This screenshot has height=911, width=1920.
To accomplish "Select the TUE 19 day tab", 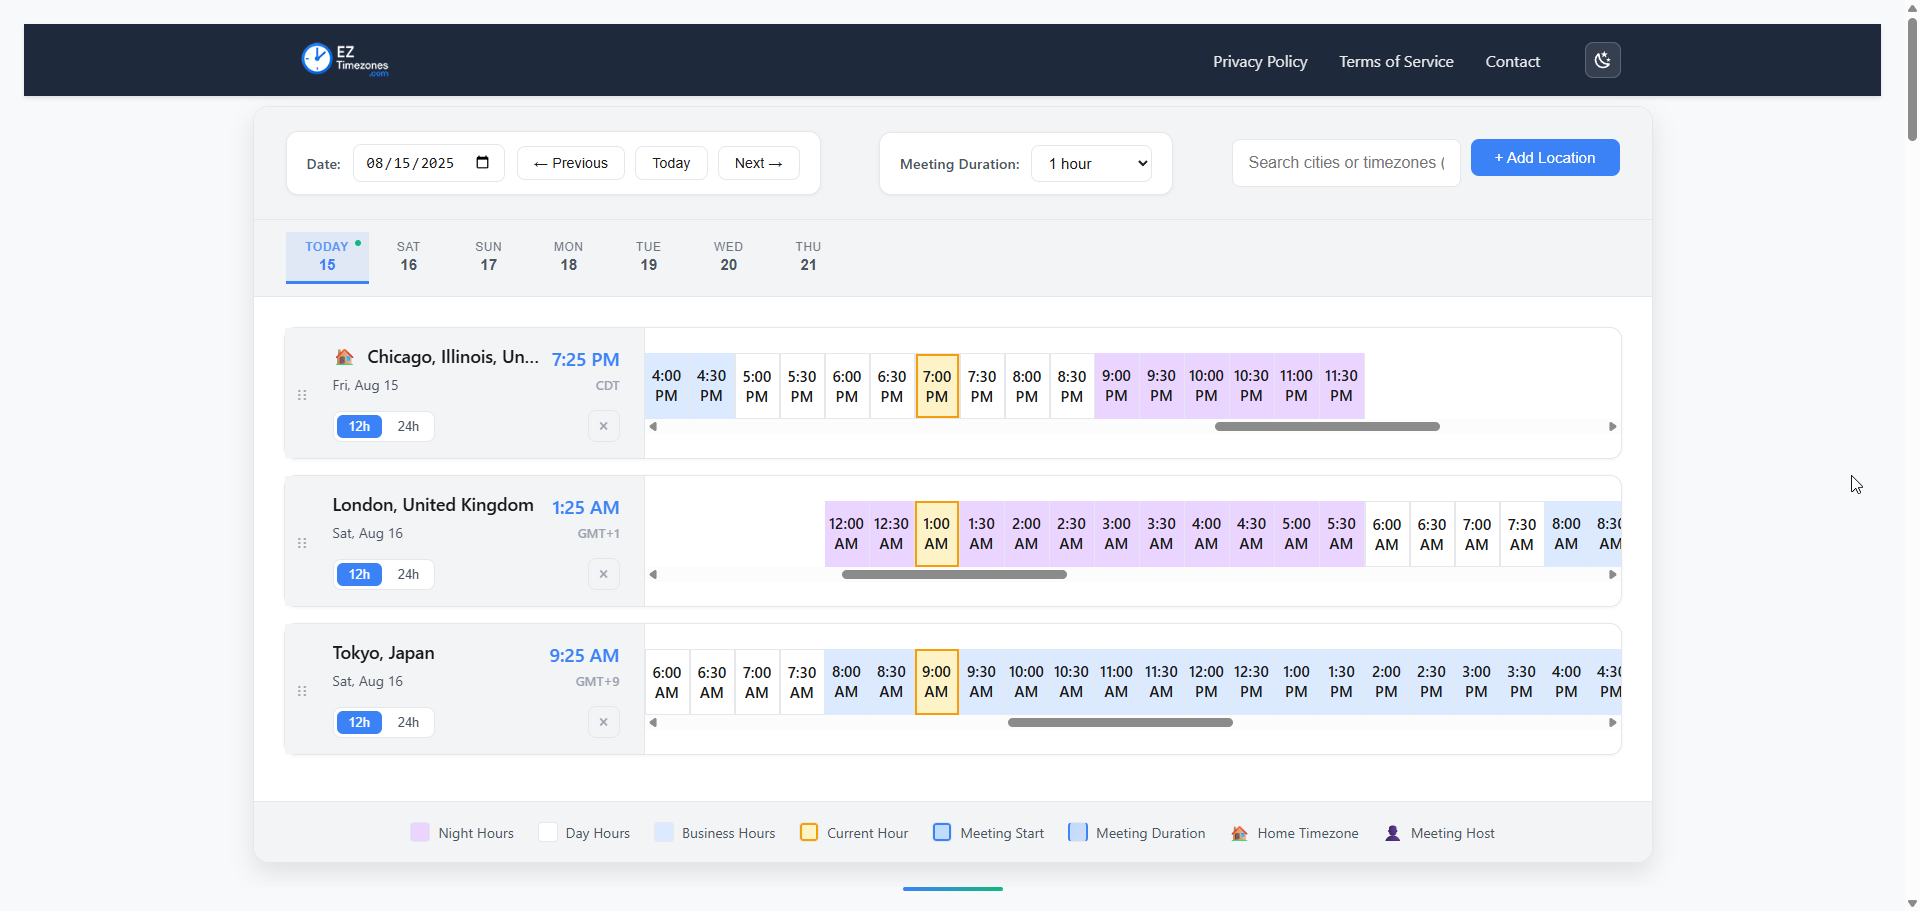I will point(648,257).
